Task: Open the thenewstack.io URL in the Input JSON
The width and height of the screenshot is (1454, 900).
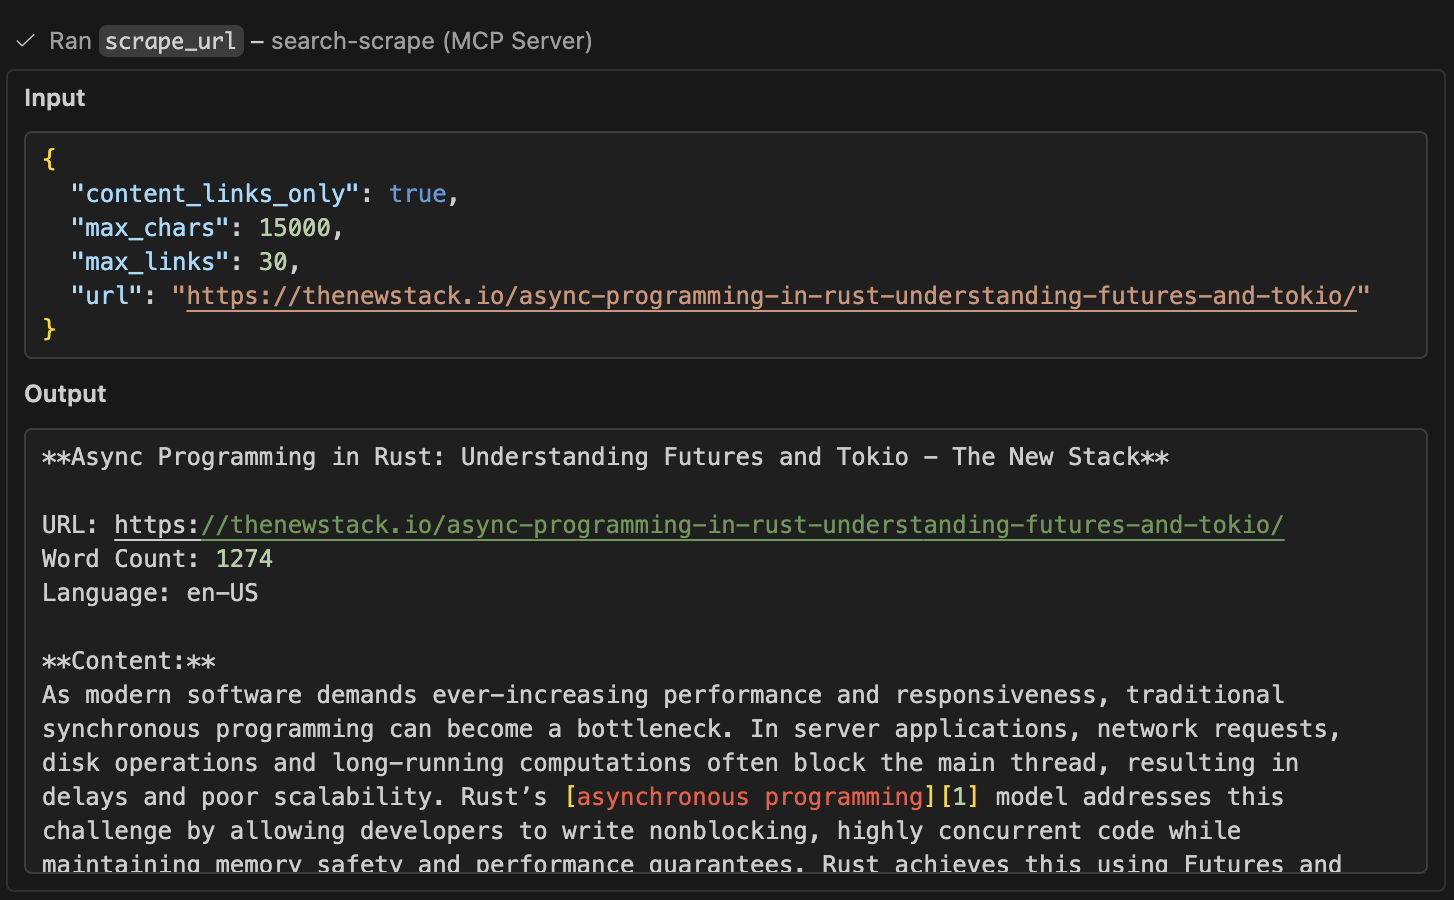Action: (x=770, y=296)
